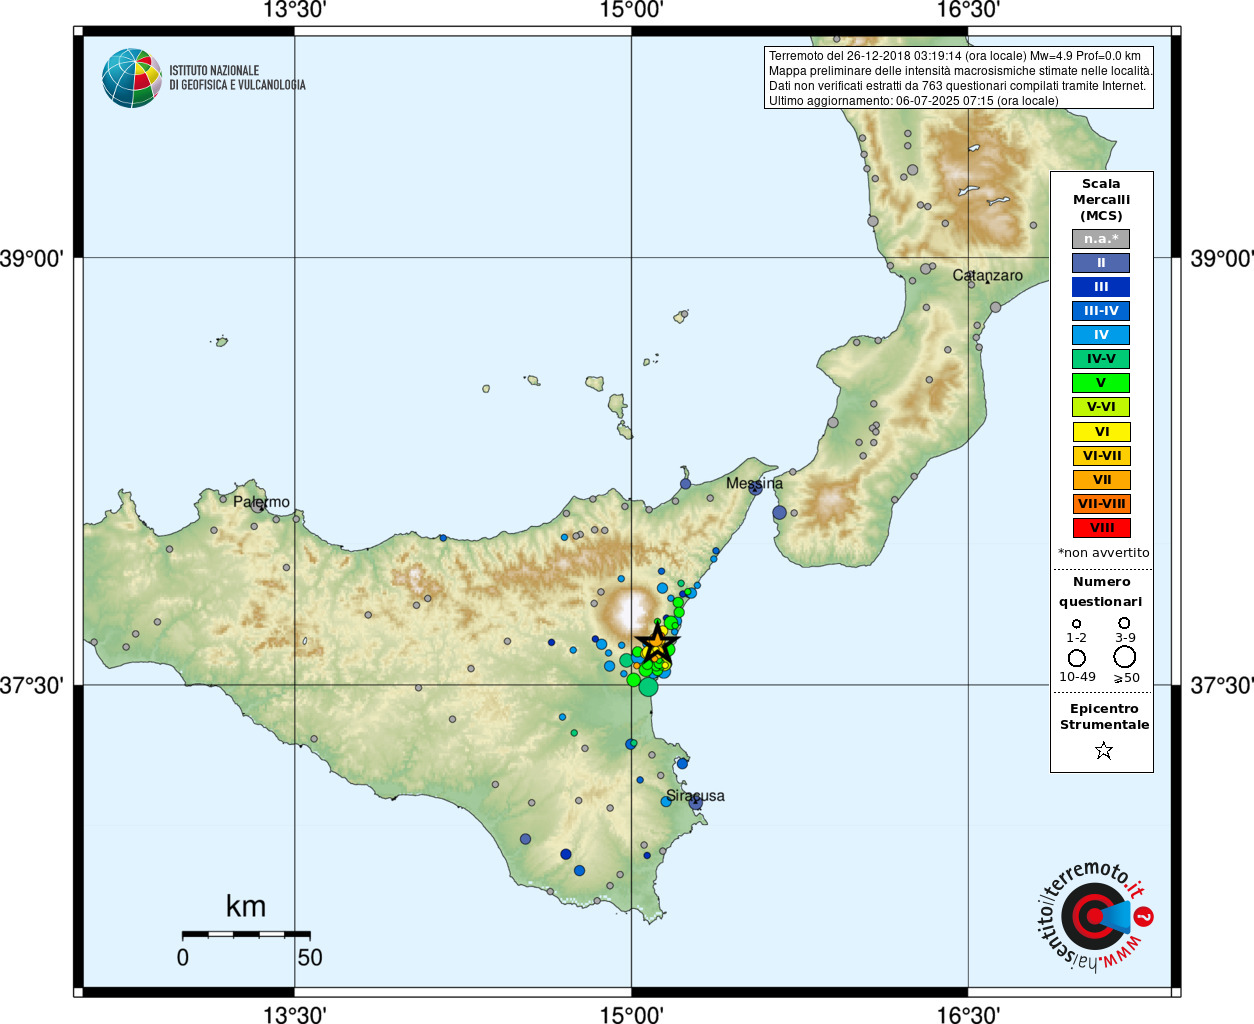Image resolution: width=1254 pixels, height=1024 pixels.
Task: Click the *non avvertito footnote text
Action: pos(1103,552)
